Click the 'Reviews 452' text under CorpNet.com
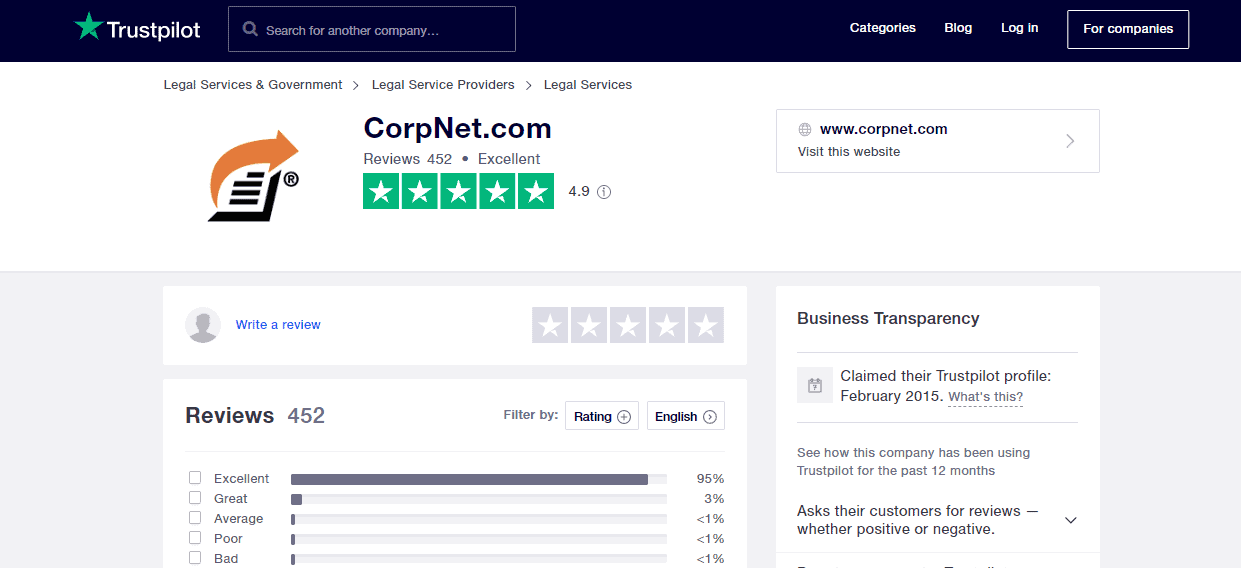The image size is (1241, 568). click(x=408, y=159)
